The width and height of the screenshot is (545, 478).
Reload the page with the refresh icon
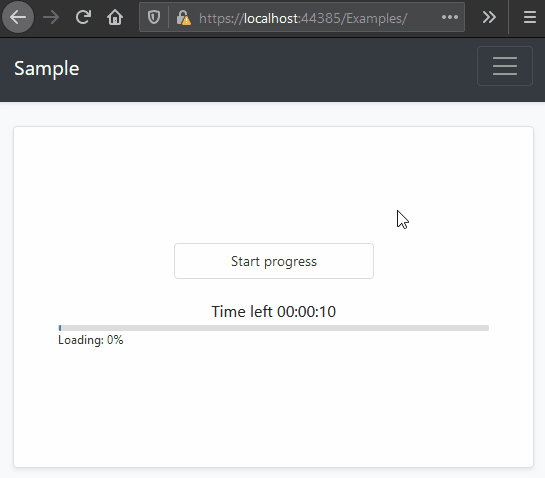pyautogui.click(x=83, y=17)
